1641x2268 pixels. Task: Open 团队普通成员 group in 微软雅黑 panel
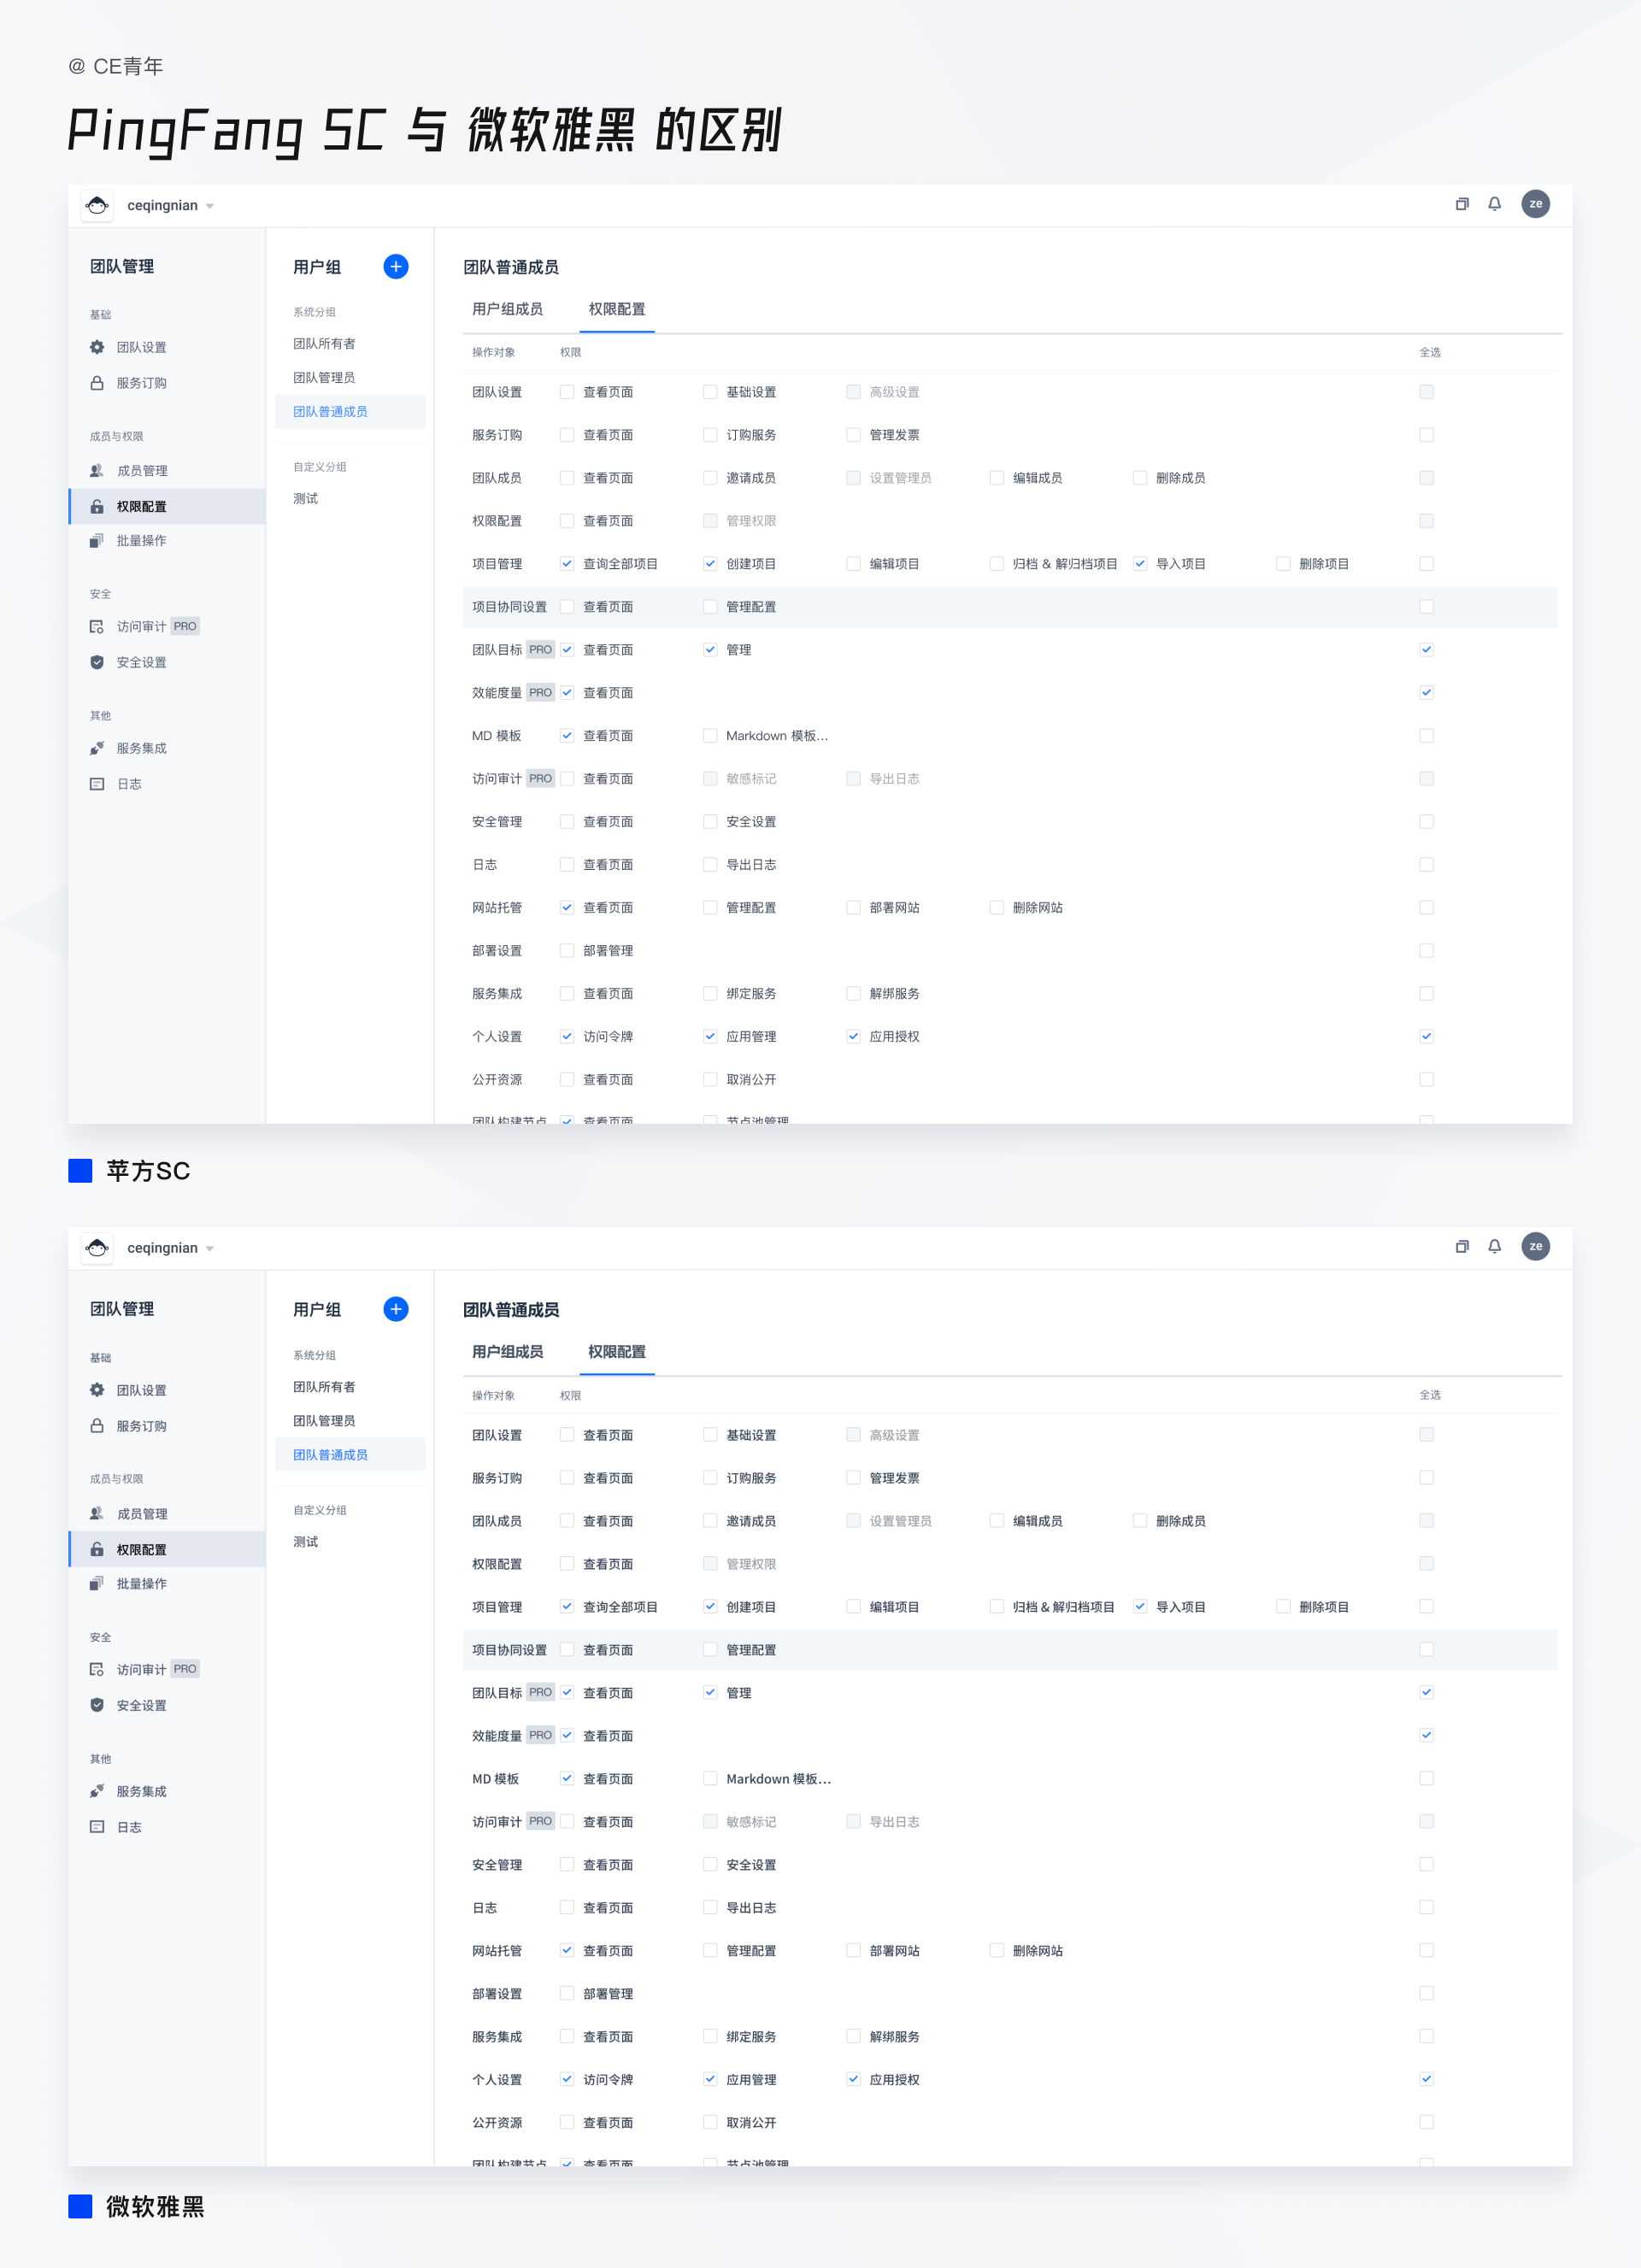click(x=350, y=1455)
